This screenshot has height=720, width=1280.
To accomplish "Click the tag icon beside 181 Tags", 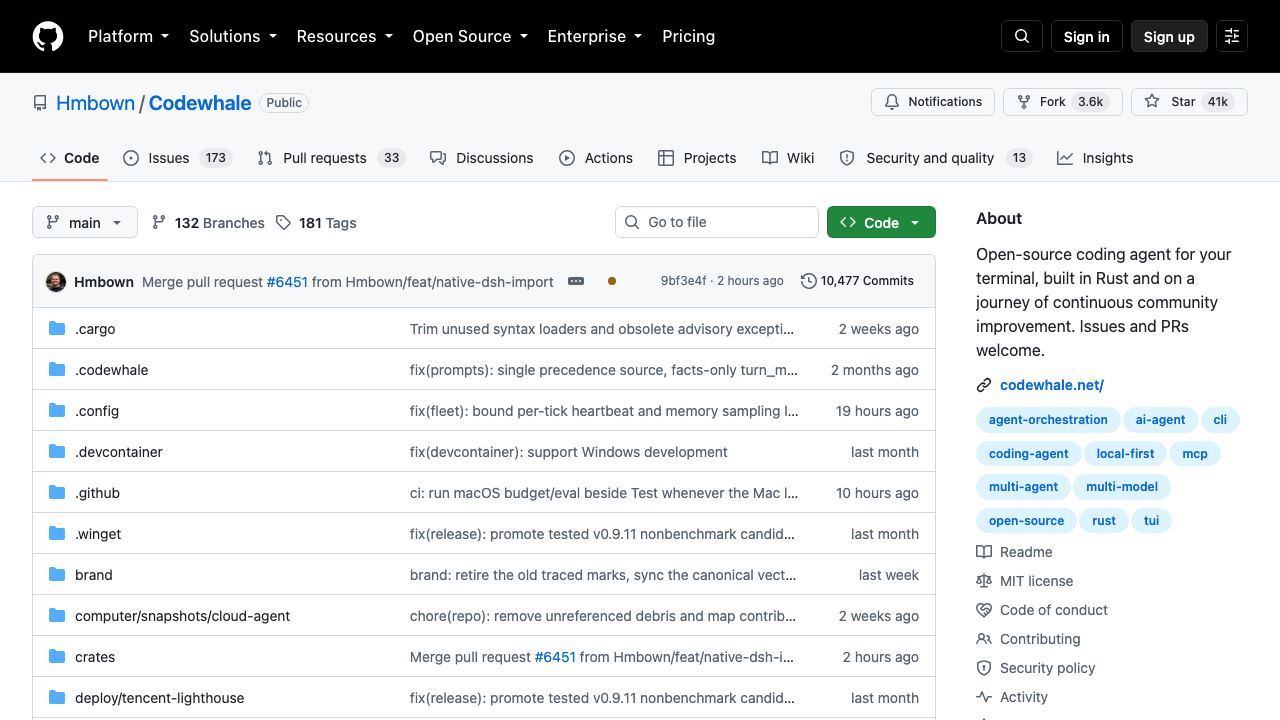I will coord(283,222).
